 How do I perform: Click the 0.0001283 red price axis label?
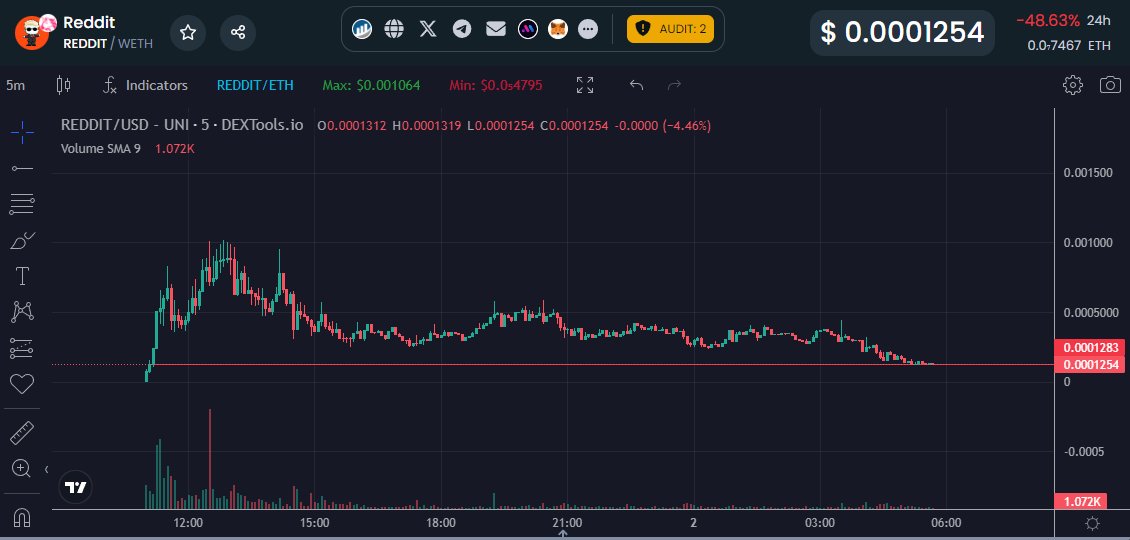click(x=1089, y=348)
